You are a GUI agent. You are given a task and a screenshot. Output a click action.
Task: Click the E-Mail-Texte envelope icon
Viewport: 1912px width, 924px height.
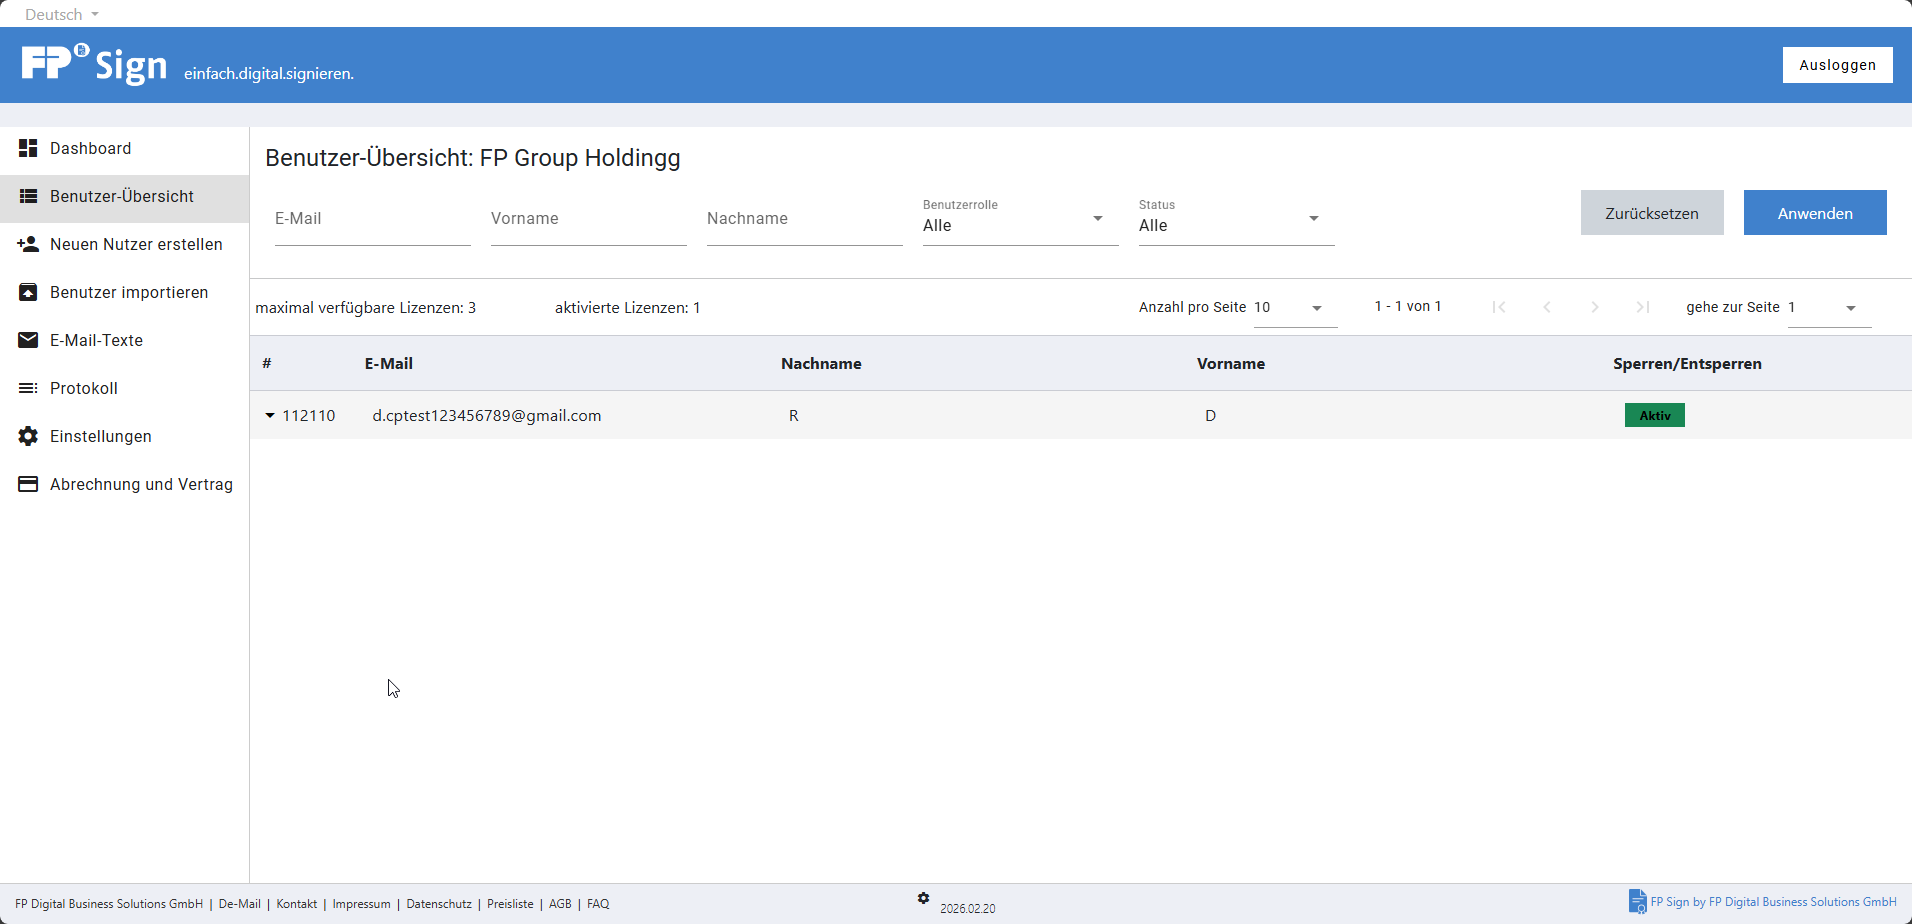click(28, 340)
